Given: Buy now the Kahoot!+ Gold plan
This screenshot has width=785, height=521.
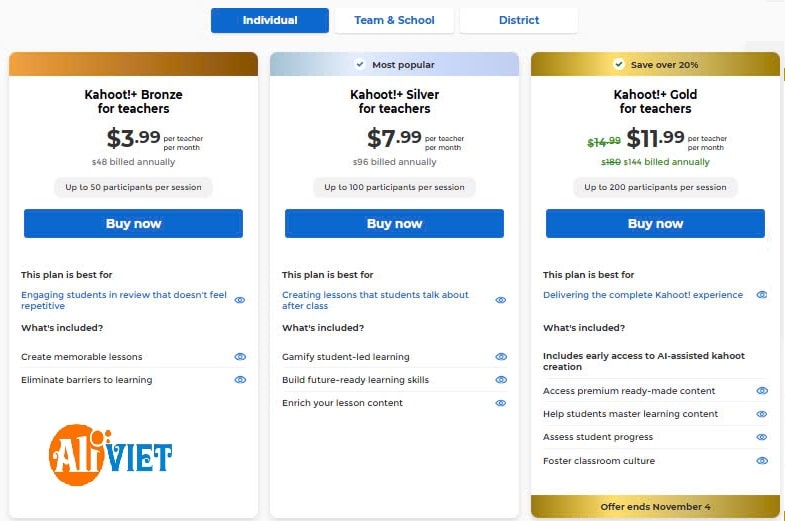Looking at the screenshot, I should click(655, 223).
